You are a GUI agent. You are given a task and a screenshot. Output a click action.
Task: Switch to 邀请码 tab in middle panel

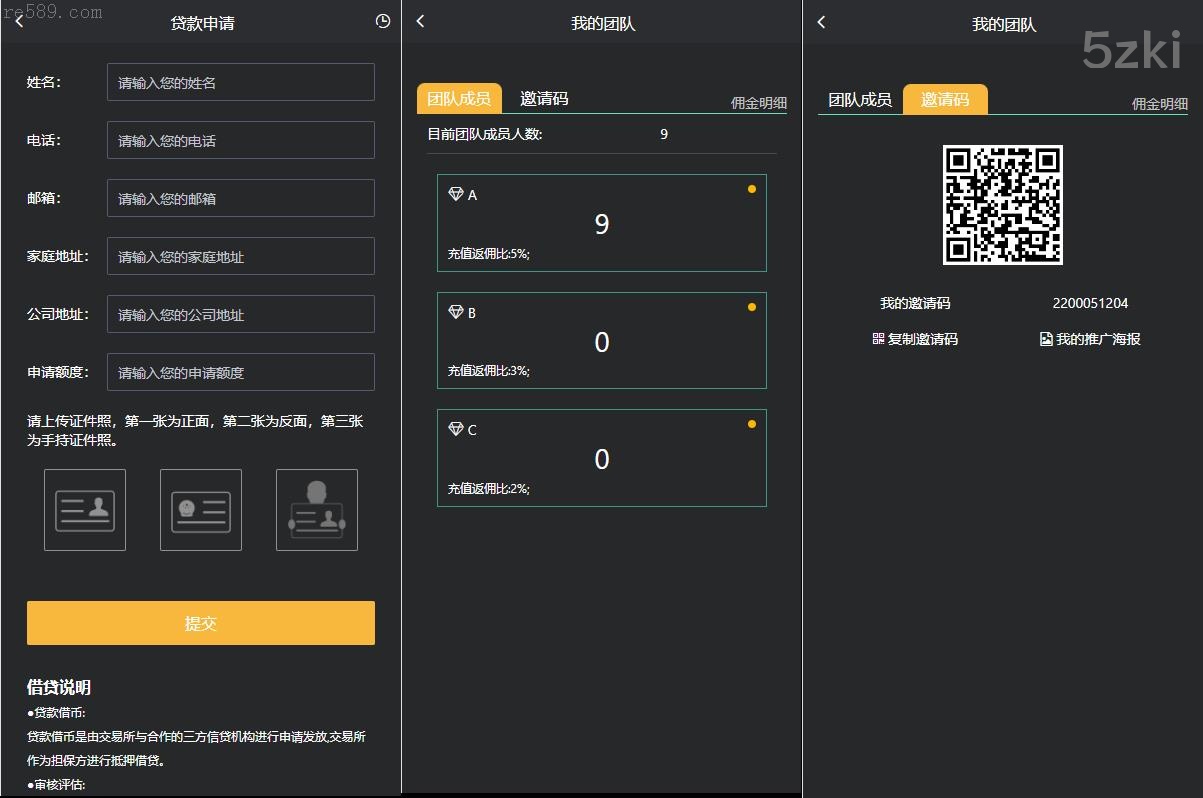(544, 99)
